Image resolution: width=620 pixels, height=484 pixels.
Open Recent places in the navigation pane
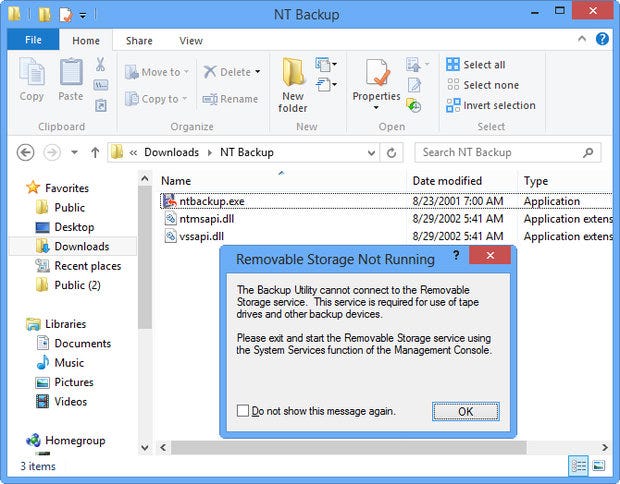pyautogui.click(x=78, y=266)
